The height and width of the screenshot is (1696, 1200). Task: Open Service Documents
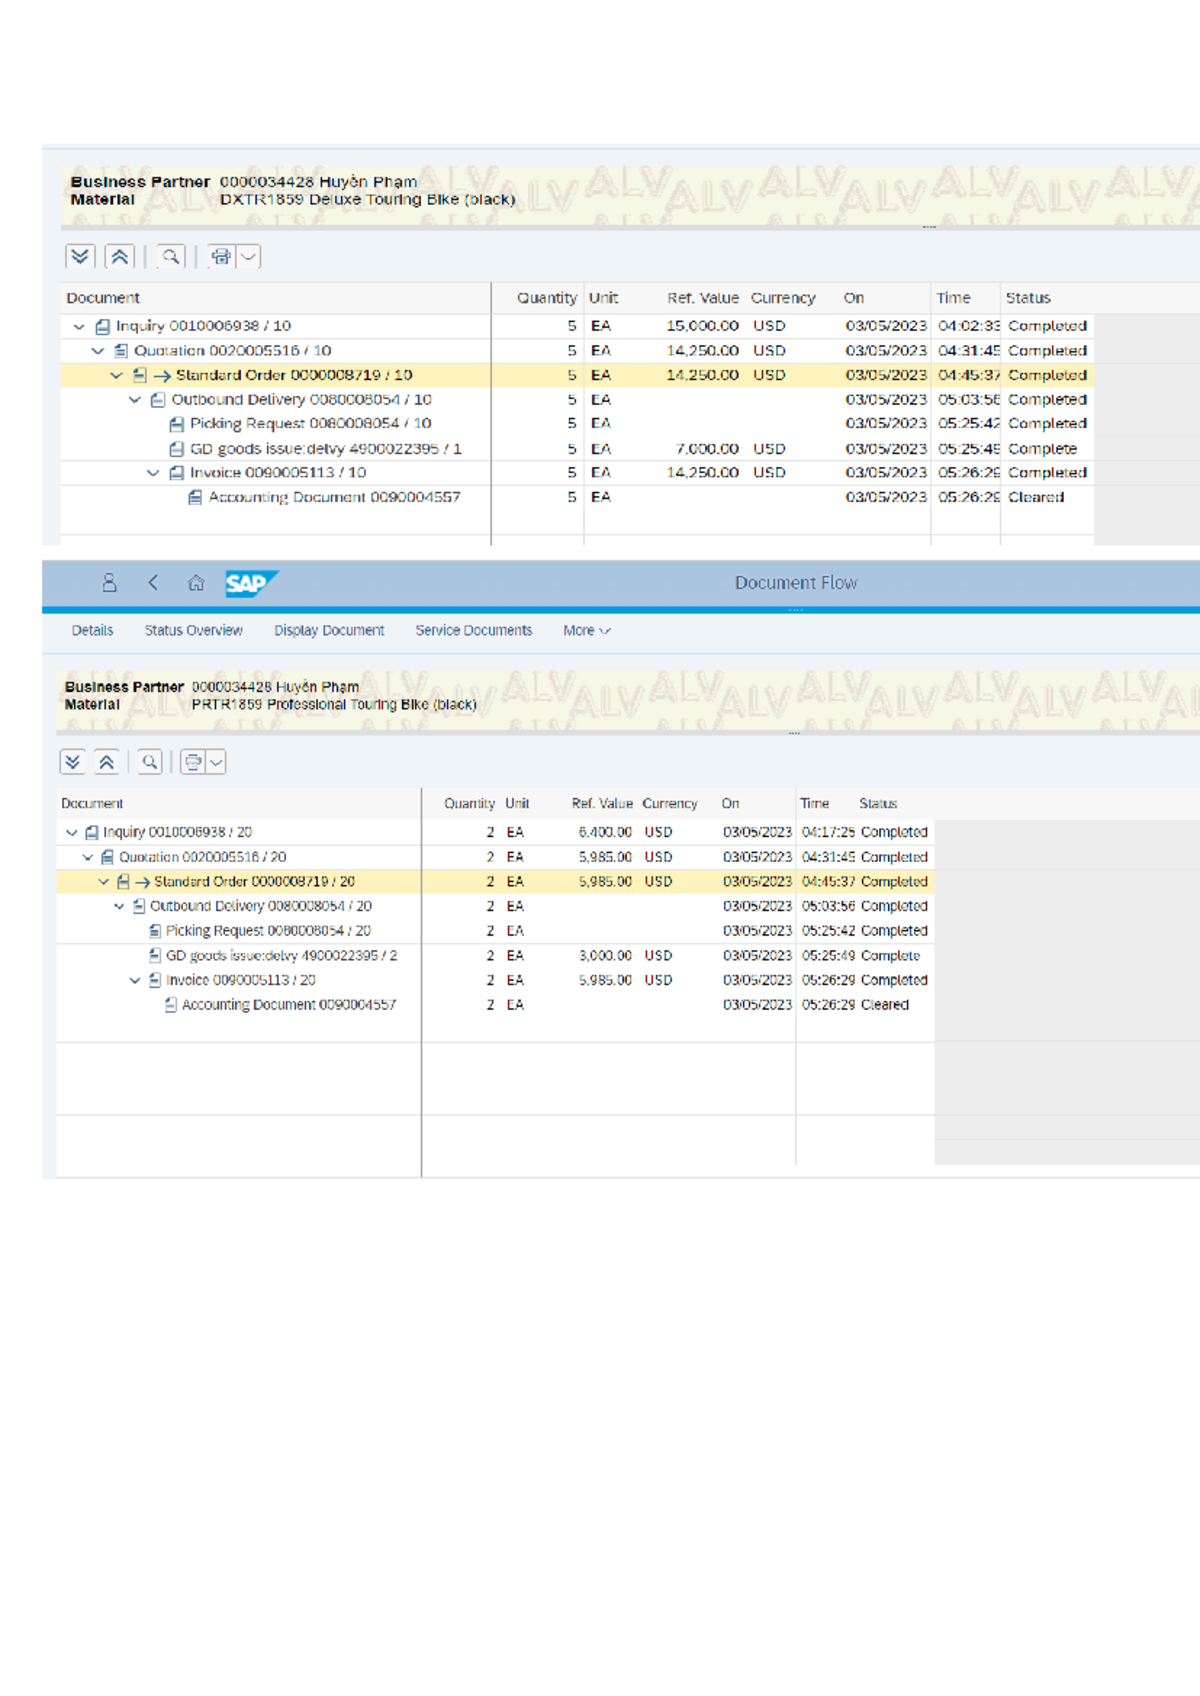[474, 631]
